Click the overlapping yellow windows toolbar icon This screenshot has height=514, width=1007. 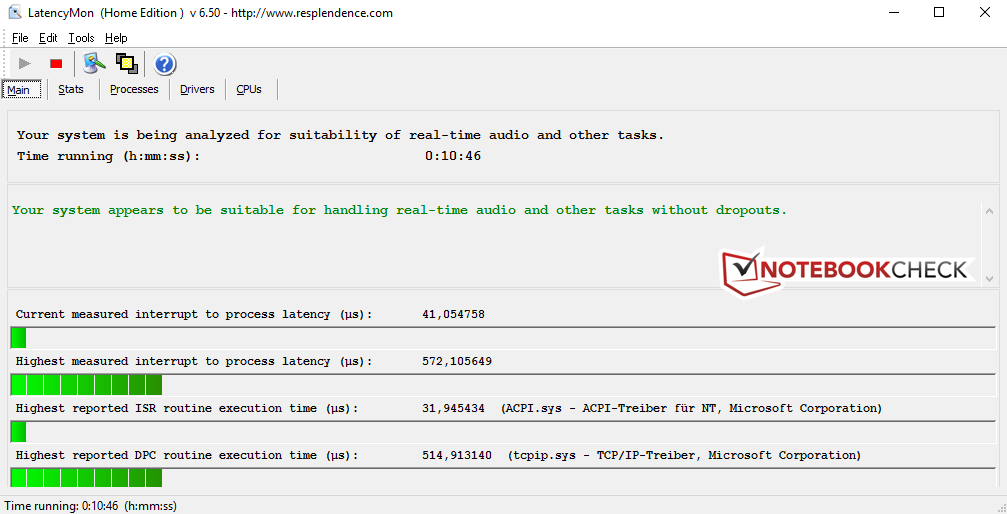click(127, 64)
